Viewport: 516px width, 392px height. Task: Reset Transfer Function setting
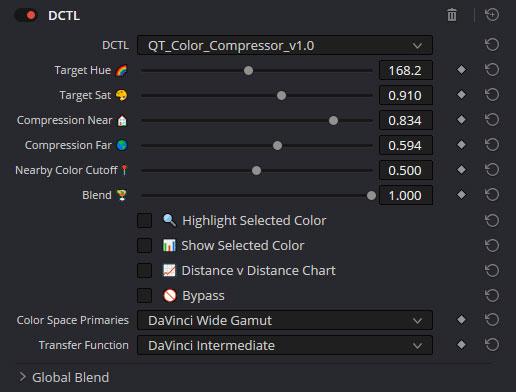coord(492,345)
